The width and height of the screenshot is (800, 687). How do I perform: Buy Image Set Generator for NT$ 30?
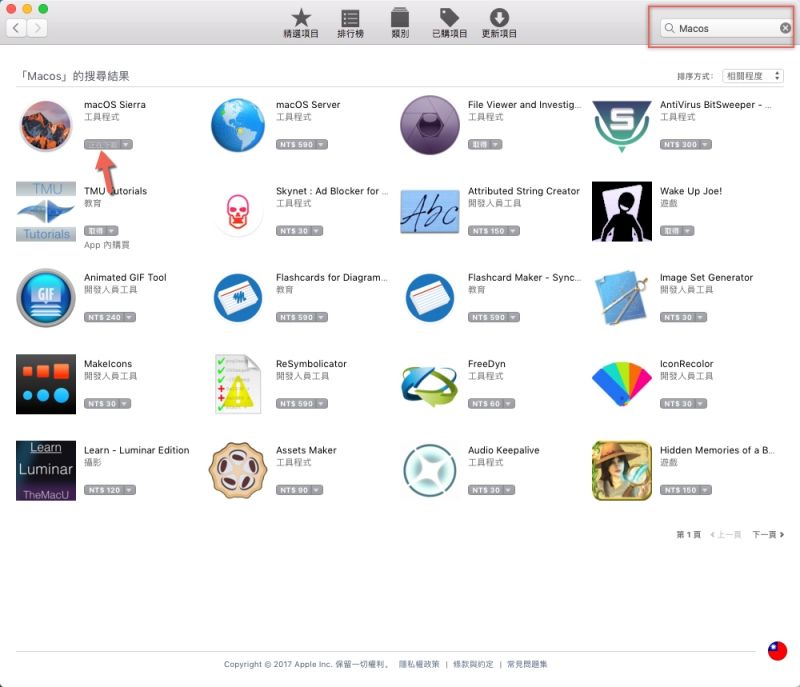coord(678,317)
